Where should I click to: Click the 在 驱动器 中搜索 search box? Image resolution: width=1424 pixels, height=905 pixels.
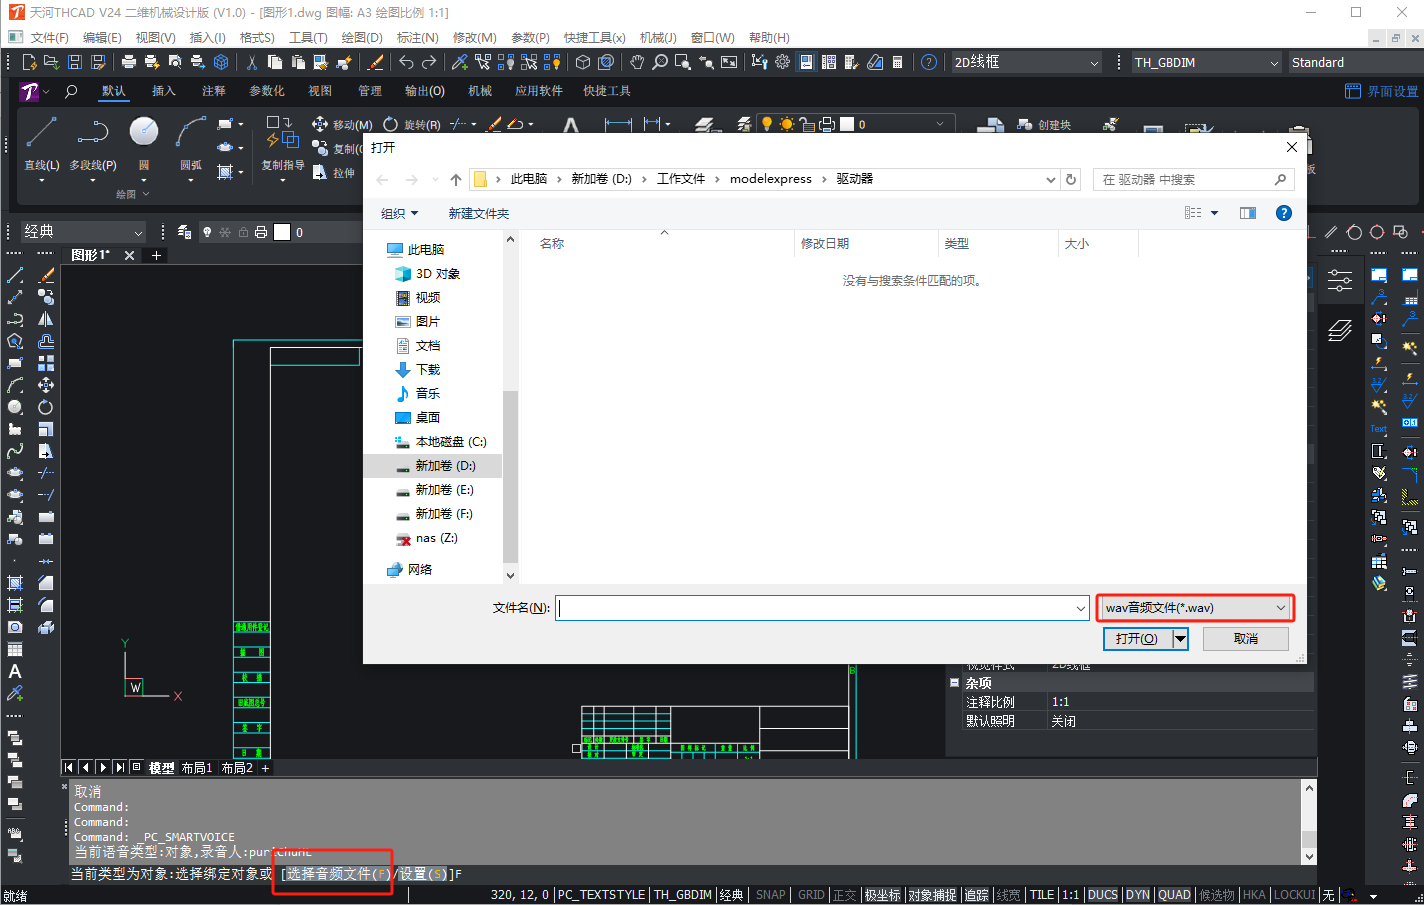(x=1193, y=179)
